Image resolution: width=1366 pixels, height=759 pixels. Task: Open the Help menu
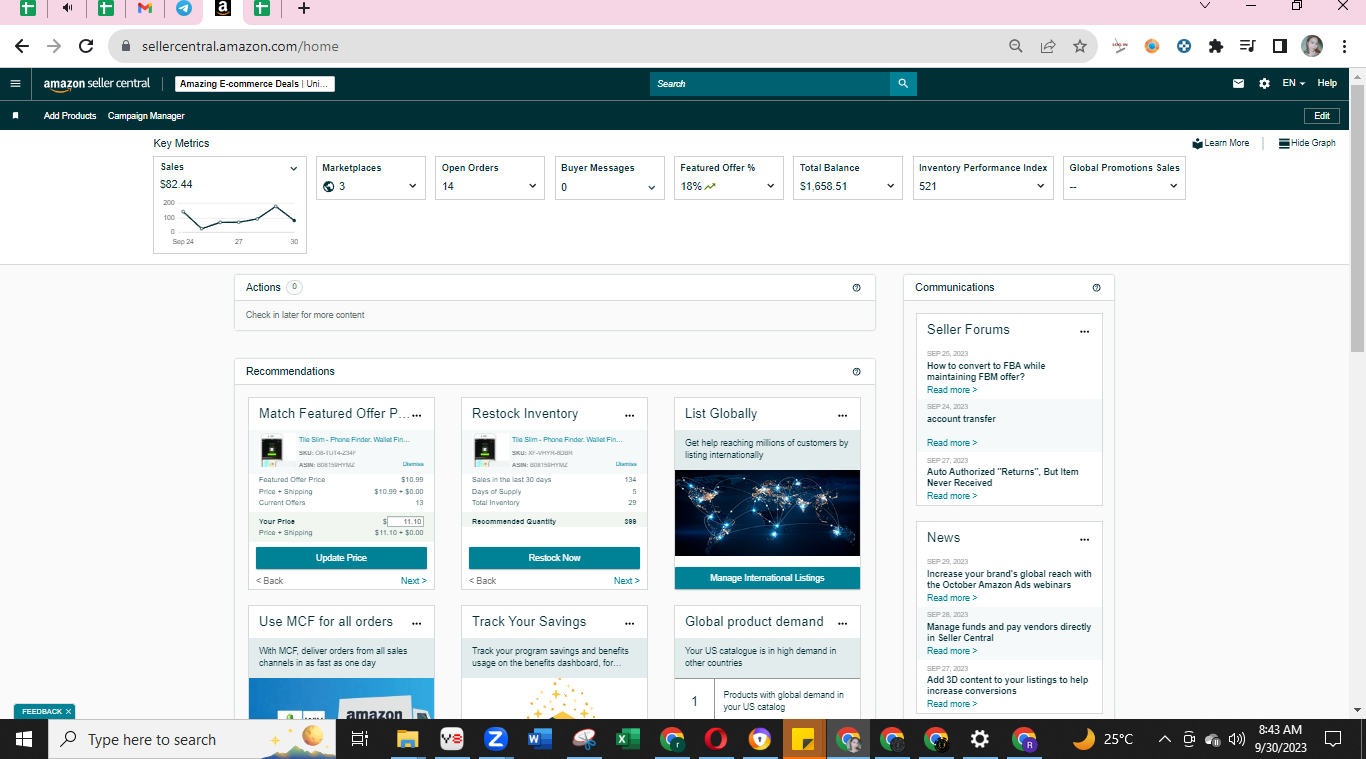1327,84
